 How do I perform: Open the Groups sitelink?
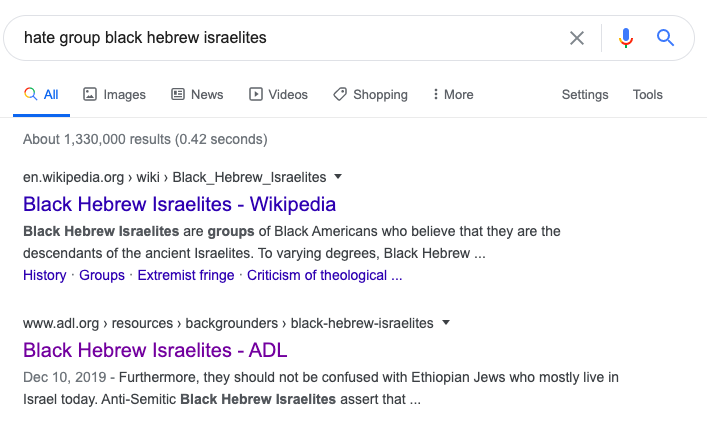point(102,275)
